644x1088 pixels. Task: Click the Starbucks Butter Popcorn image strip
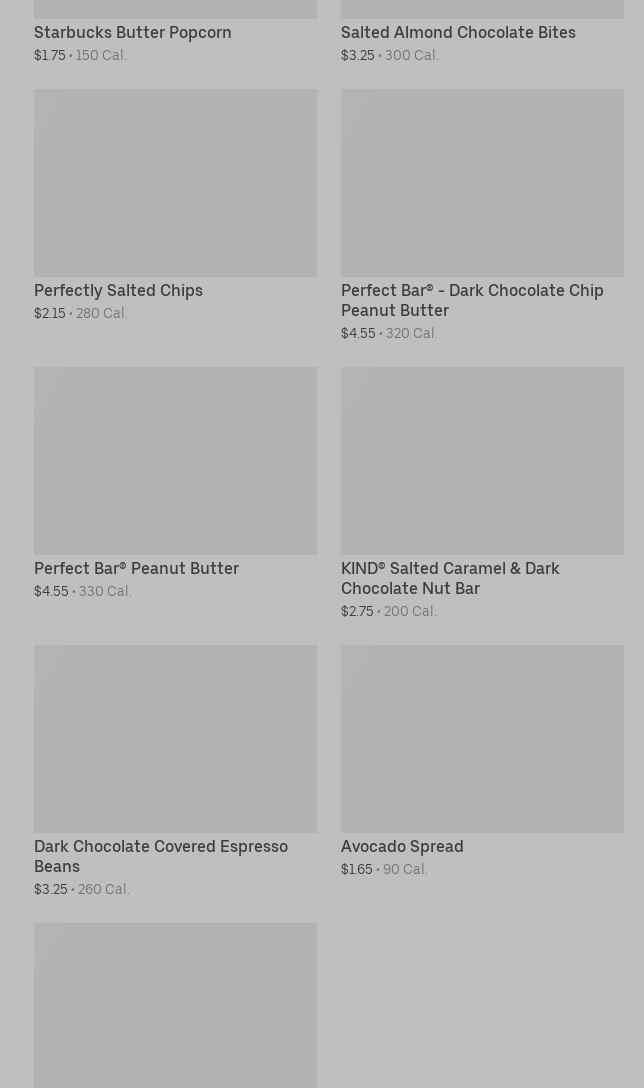pyautogui.click(x=175, y=9)
